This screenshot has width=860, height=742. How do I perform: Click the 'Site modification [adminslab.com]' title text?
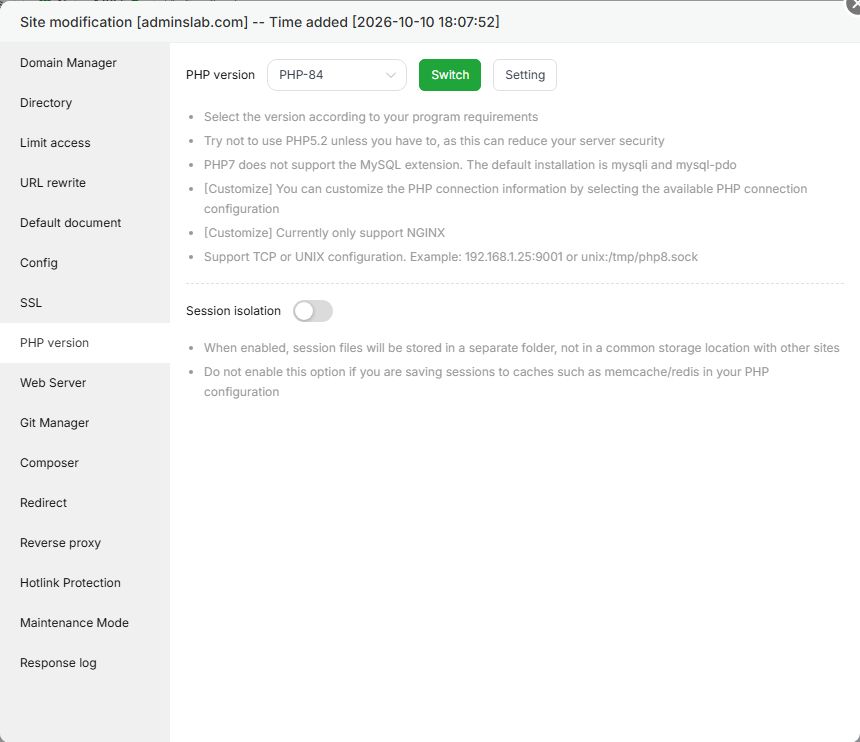[134, 22]
